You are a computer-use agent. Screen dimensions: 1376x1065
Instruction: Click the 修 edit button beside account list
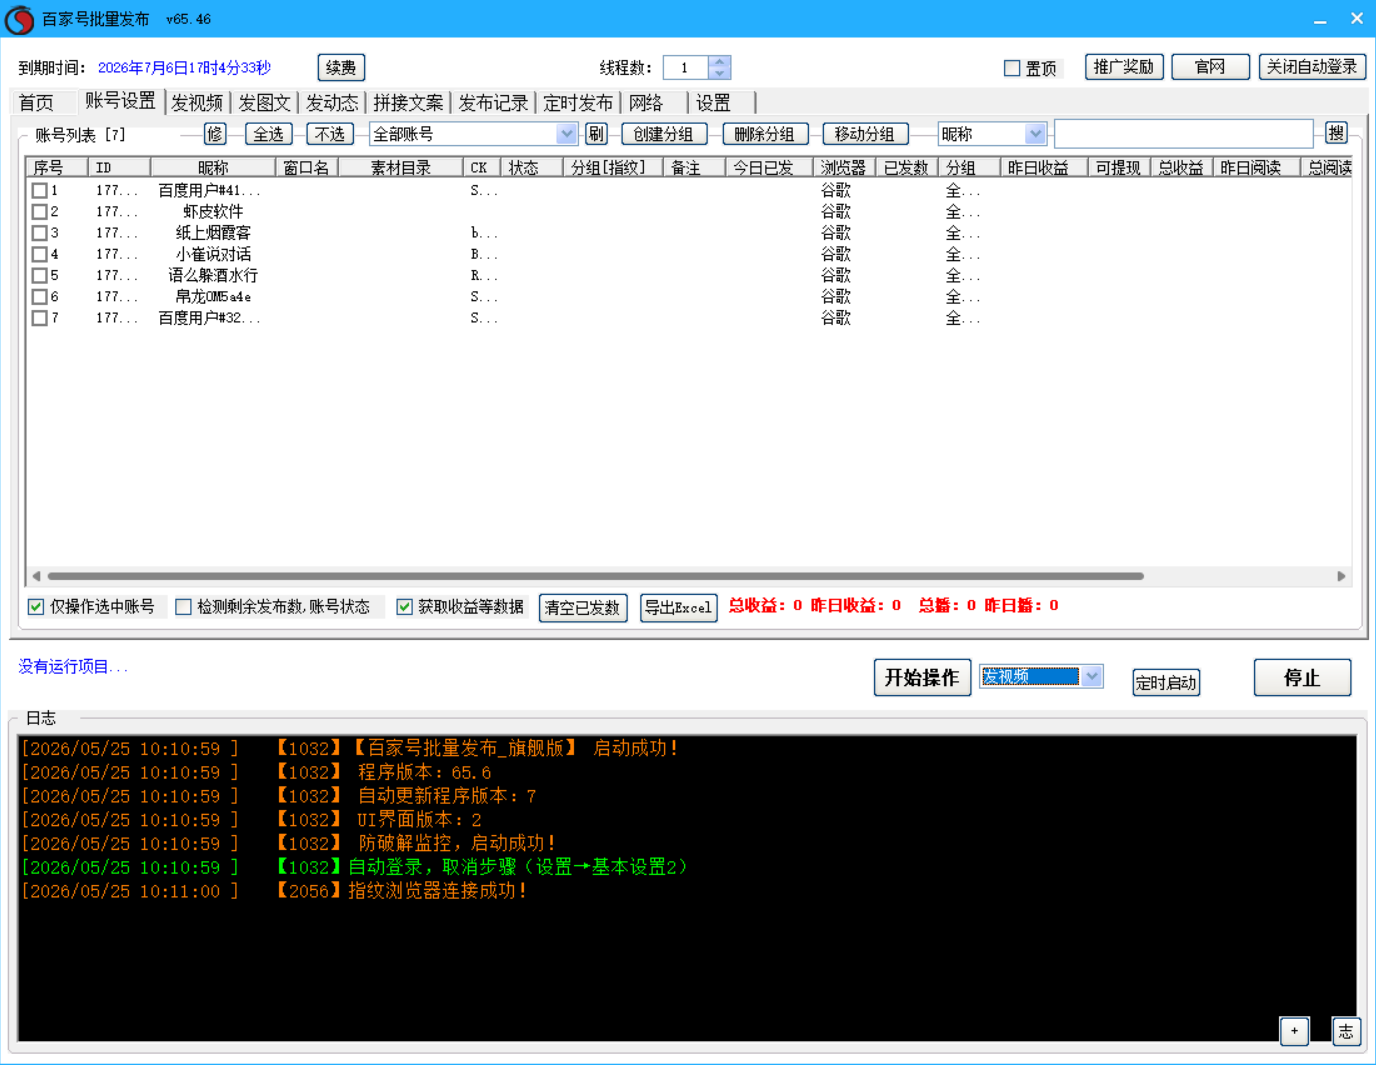(215, 134)
